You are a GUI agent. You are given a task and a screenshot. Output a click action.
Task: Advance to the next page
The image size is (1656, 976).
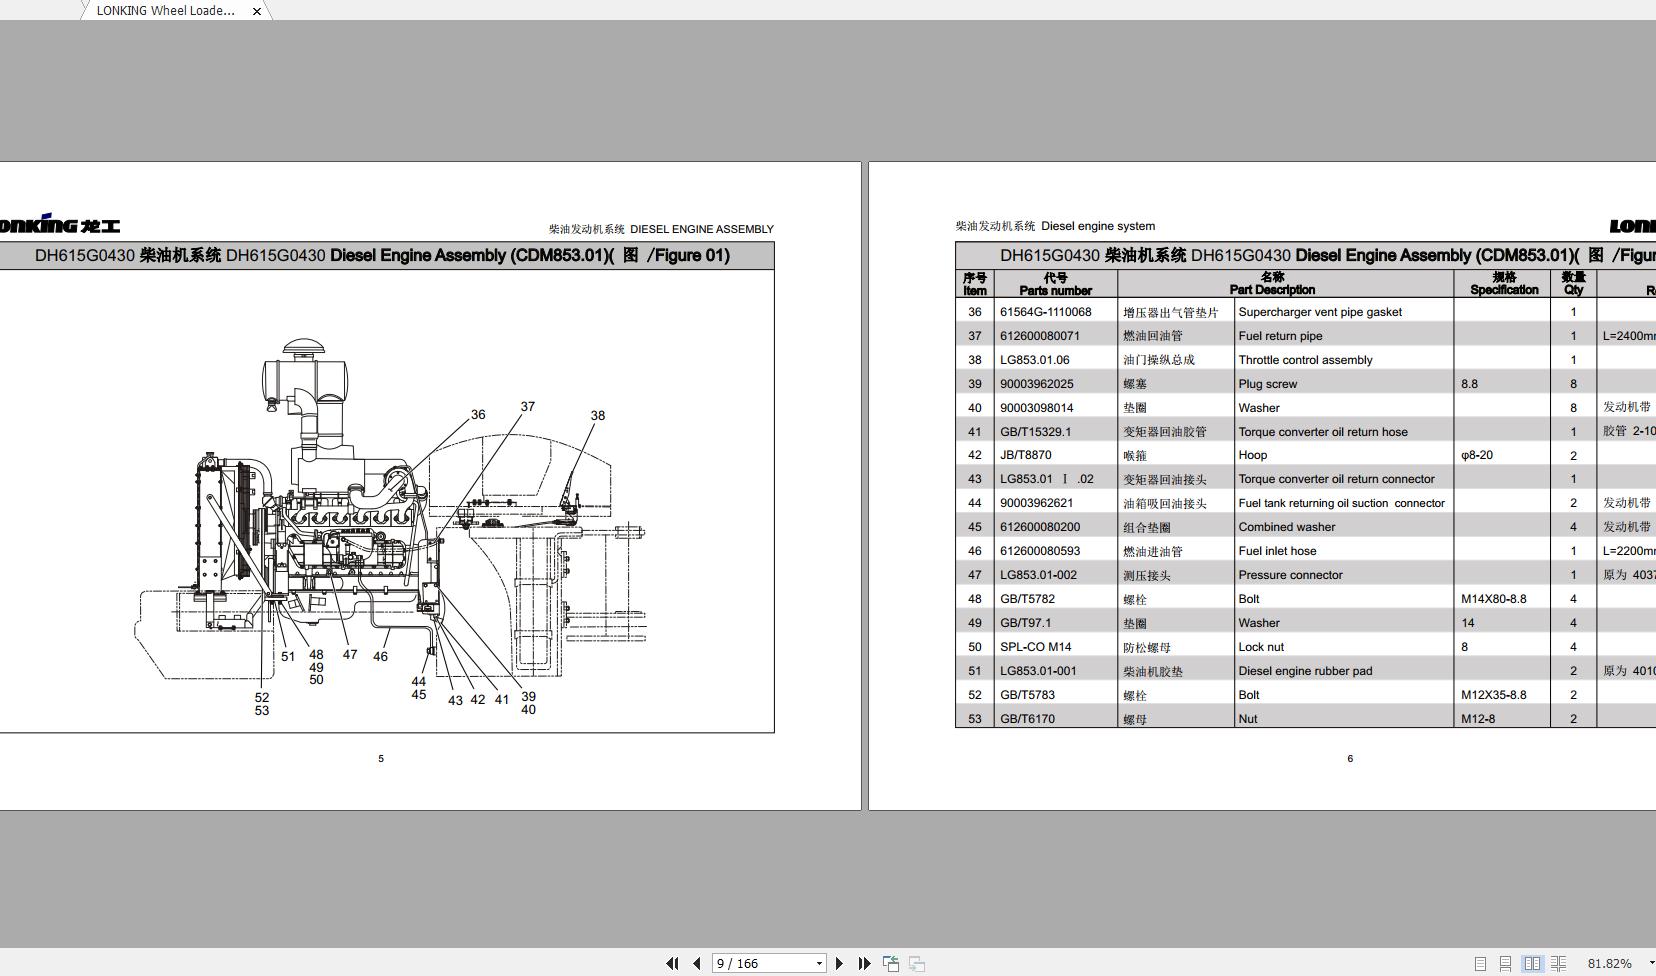point(838,962)
